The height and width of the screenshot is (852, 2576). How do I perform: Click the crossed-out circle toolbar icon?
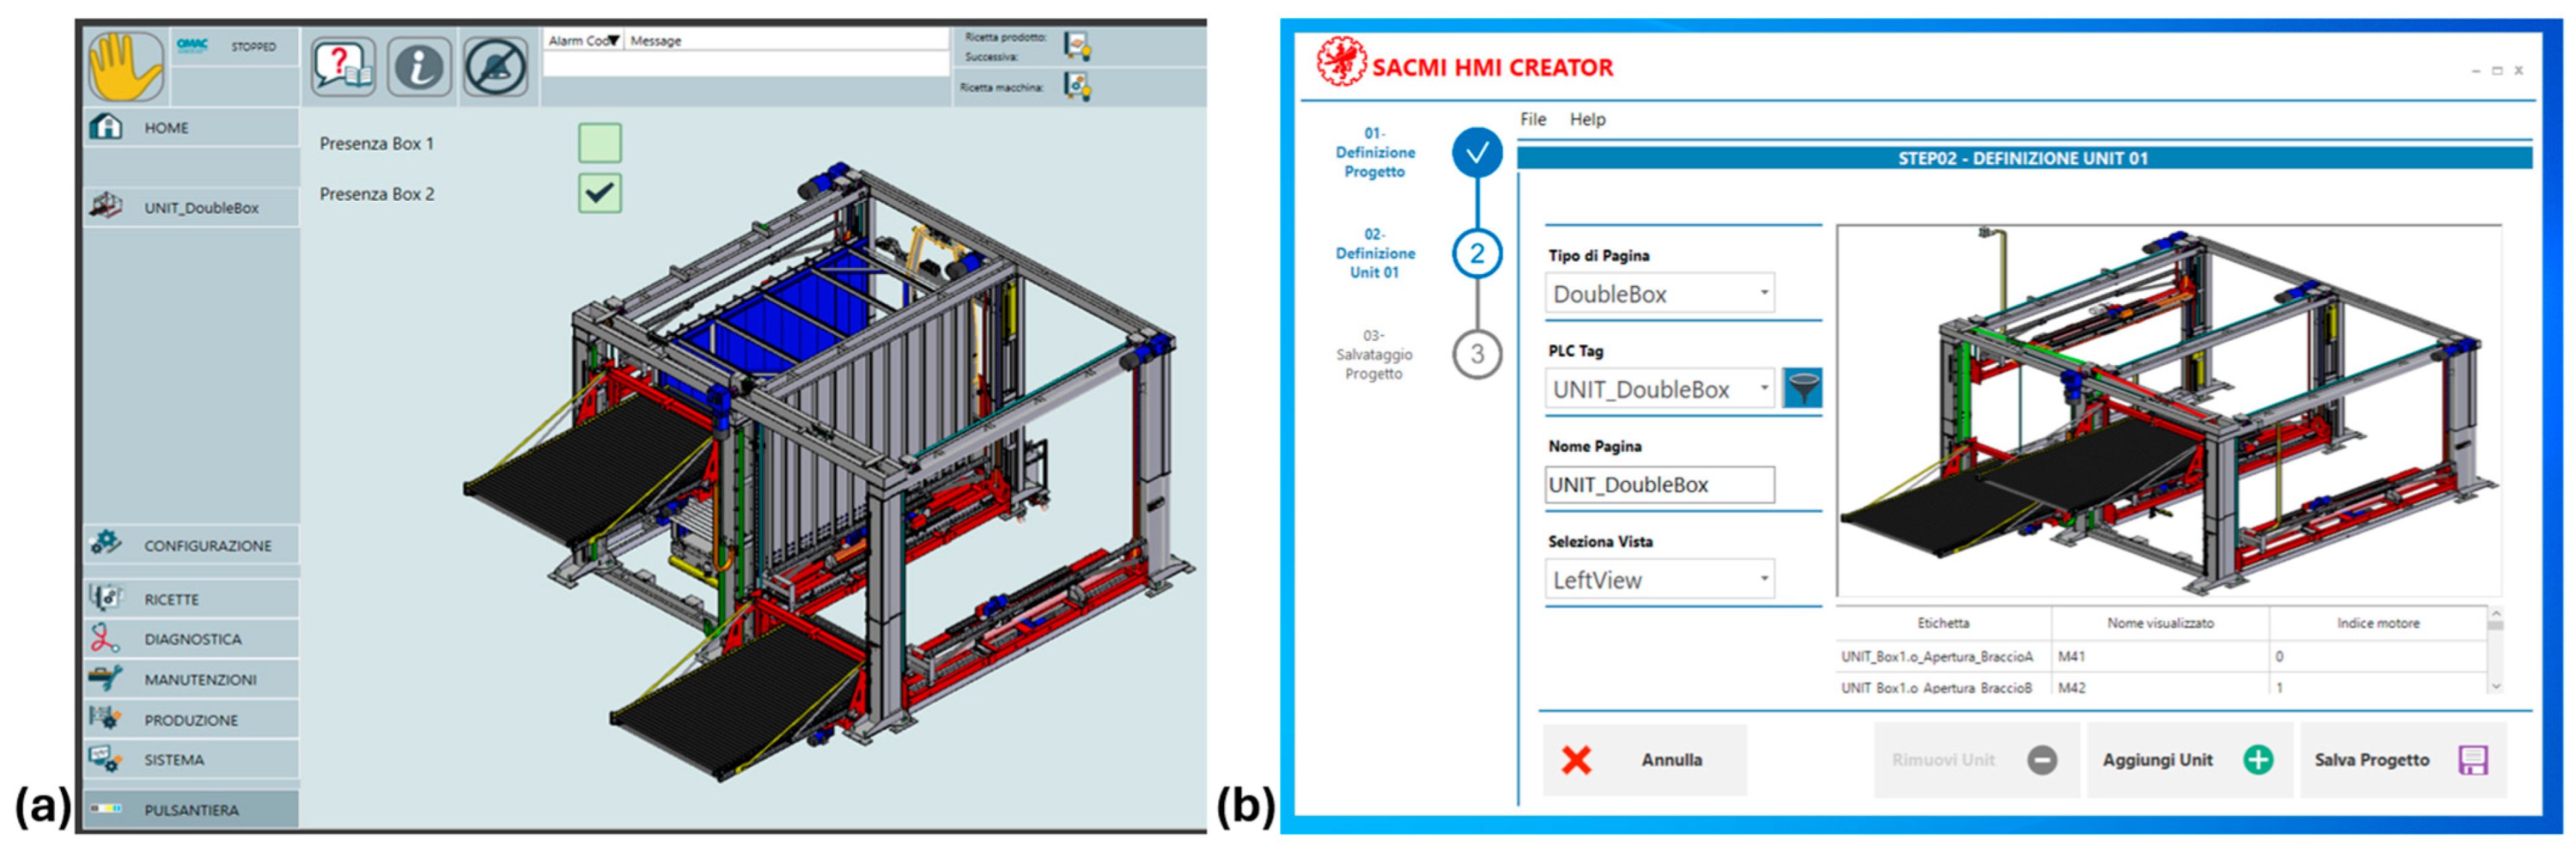click(496, 67)
